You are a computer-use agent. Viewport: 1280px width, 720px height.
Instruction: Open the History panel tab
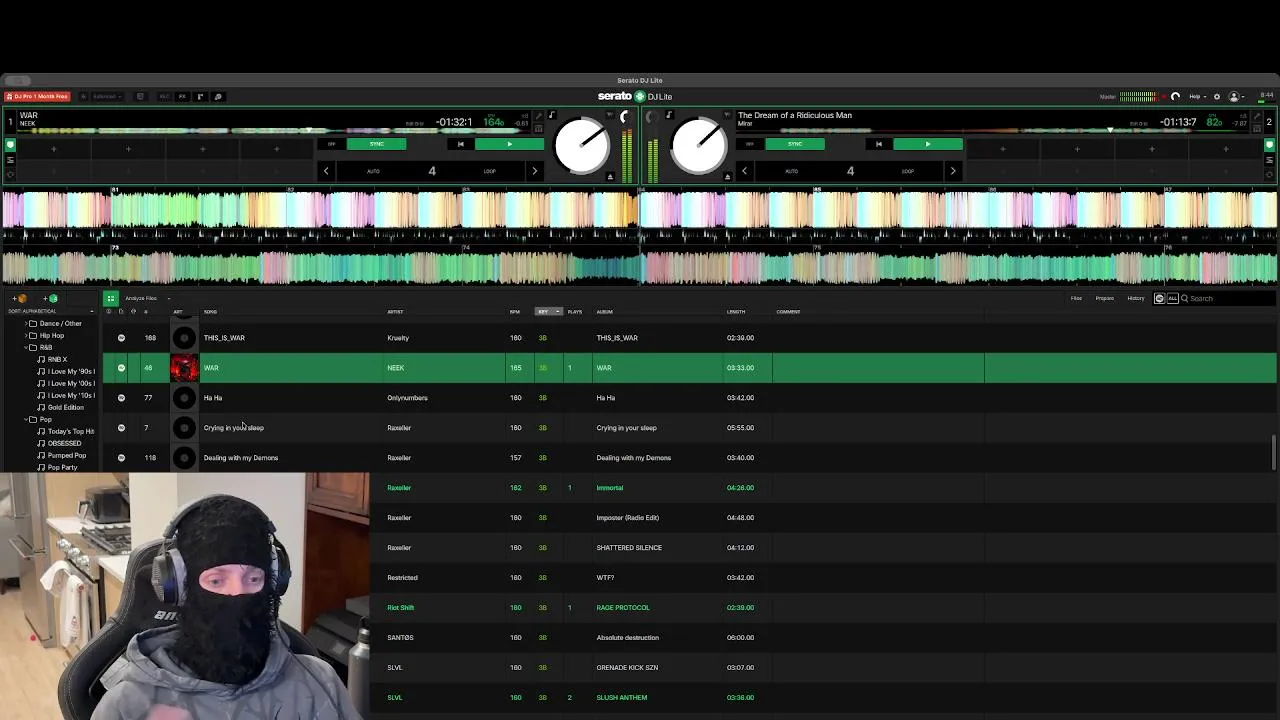click(1136, 298)
